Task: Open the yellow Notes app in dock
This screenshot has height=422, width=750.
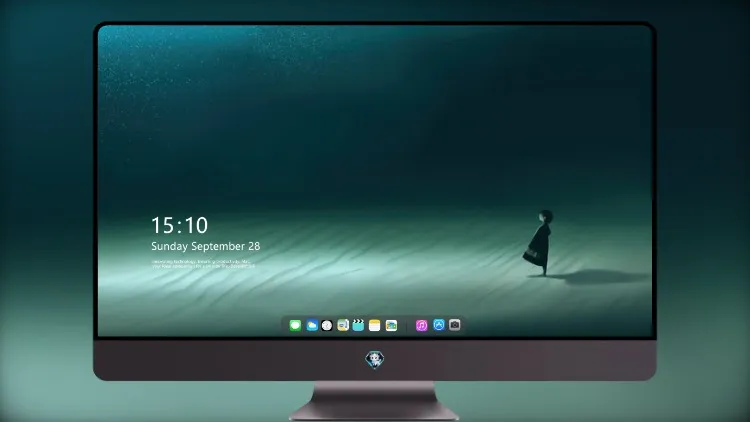Action: 375,325
